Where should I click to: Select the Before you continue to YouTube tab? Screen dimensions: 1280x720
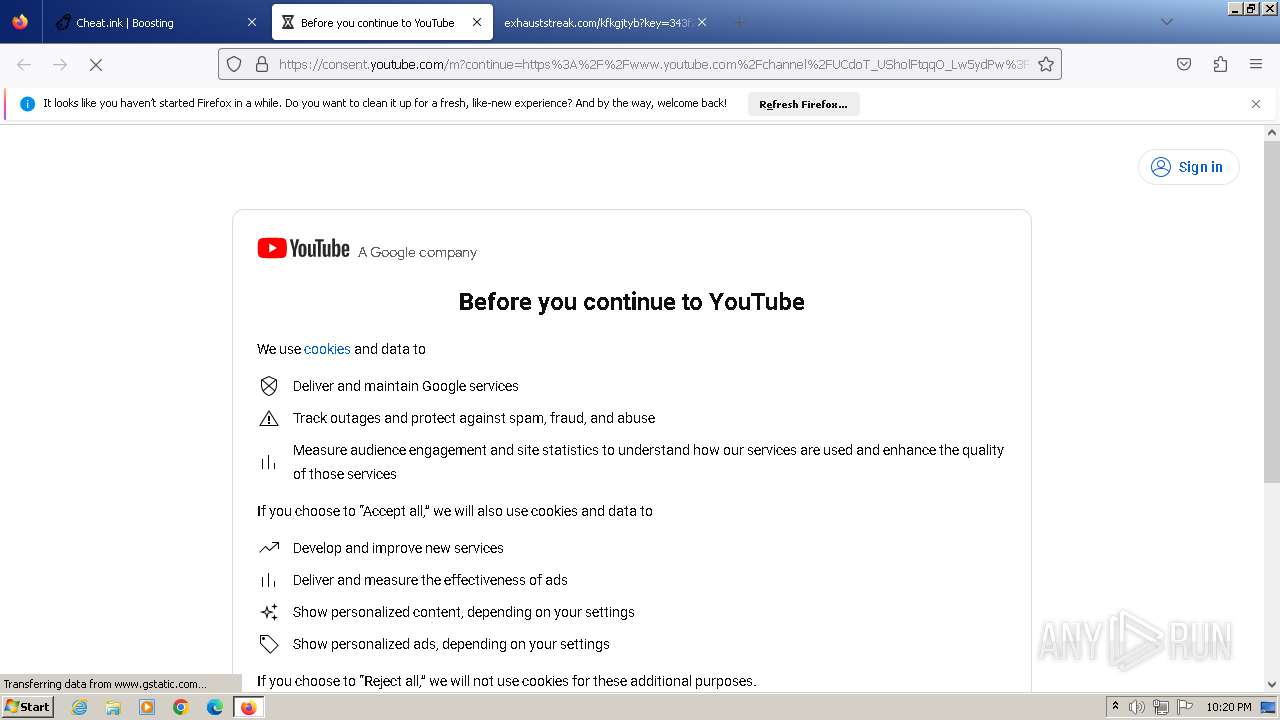tap(381, 22)
